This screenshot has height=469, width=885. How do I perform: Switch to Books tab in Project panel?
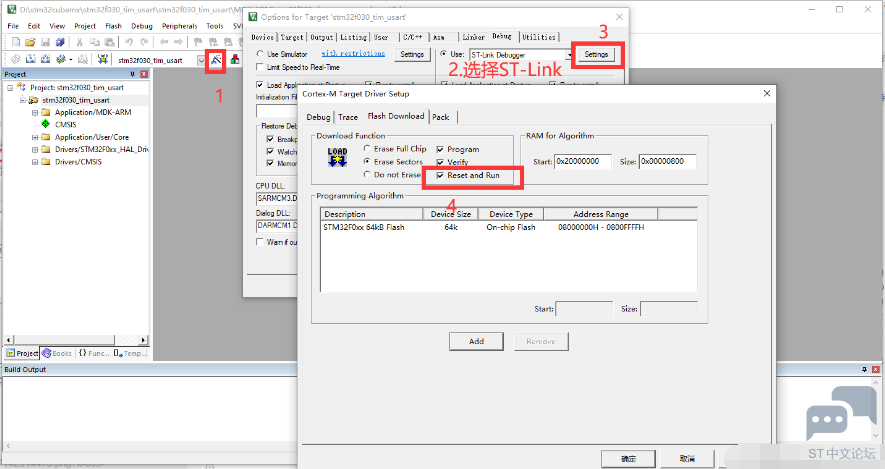(x=58, y=353)
